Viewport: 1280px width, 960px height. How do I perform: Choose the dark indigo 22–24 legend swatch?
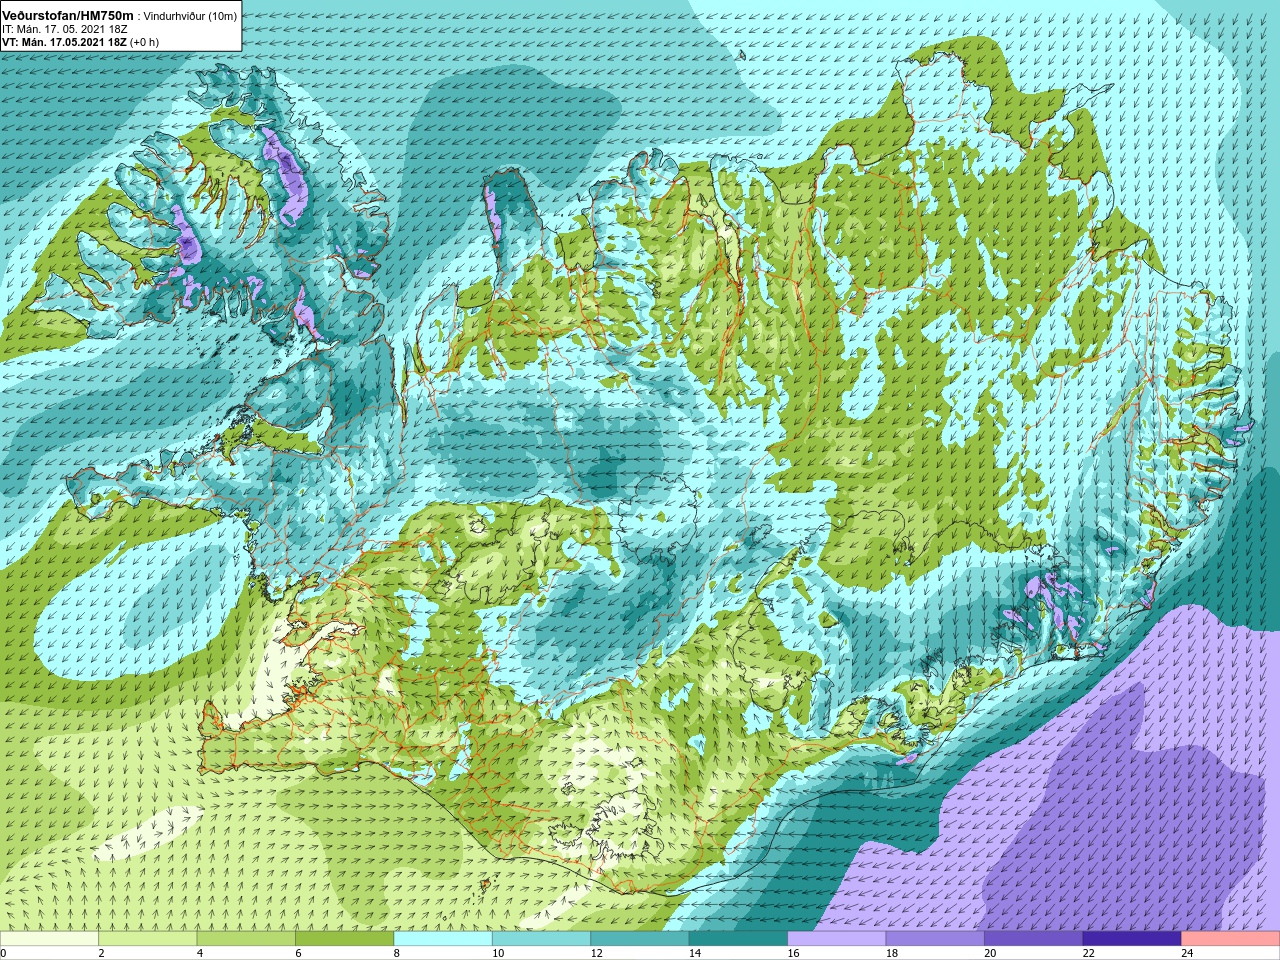pyautogui.click(x=1131, y=939)
